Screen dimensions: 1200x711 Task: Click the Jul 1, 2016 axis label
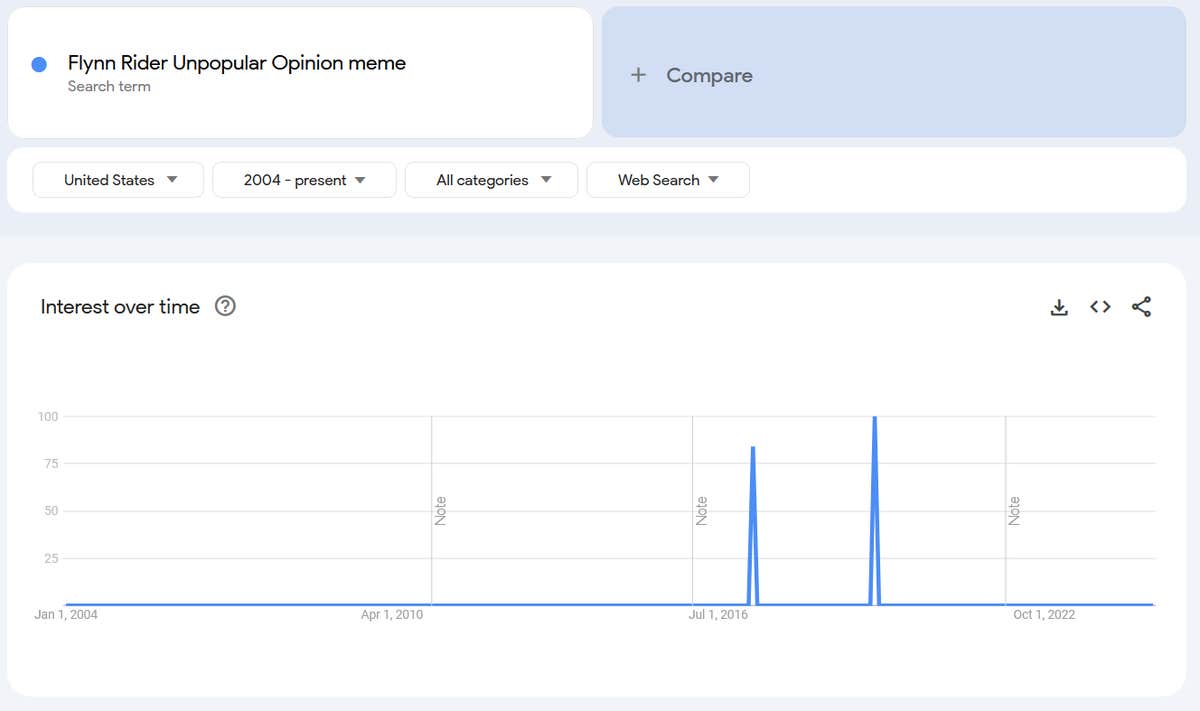718,614
